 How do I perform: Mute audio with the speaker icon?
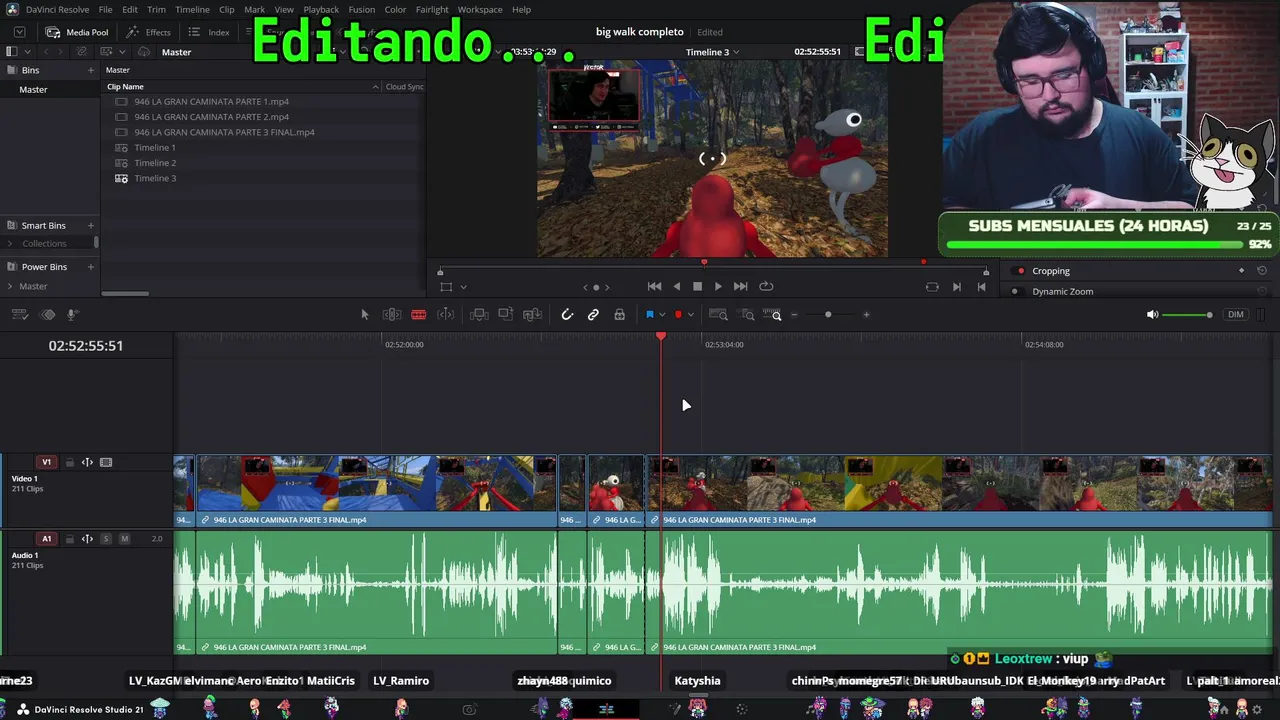pyautogui.click(x=1152, y=315)
